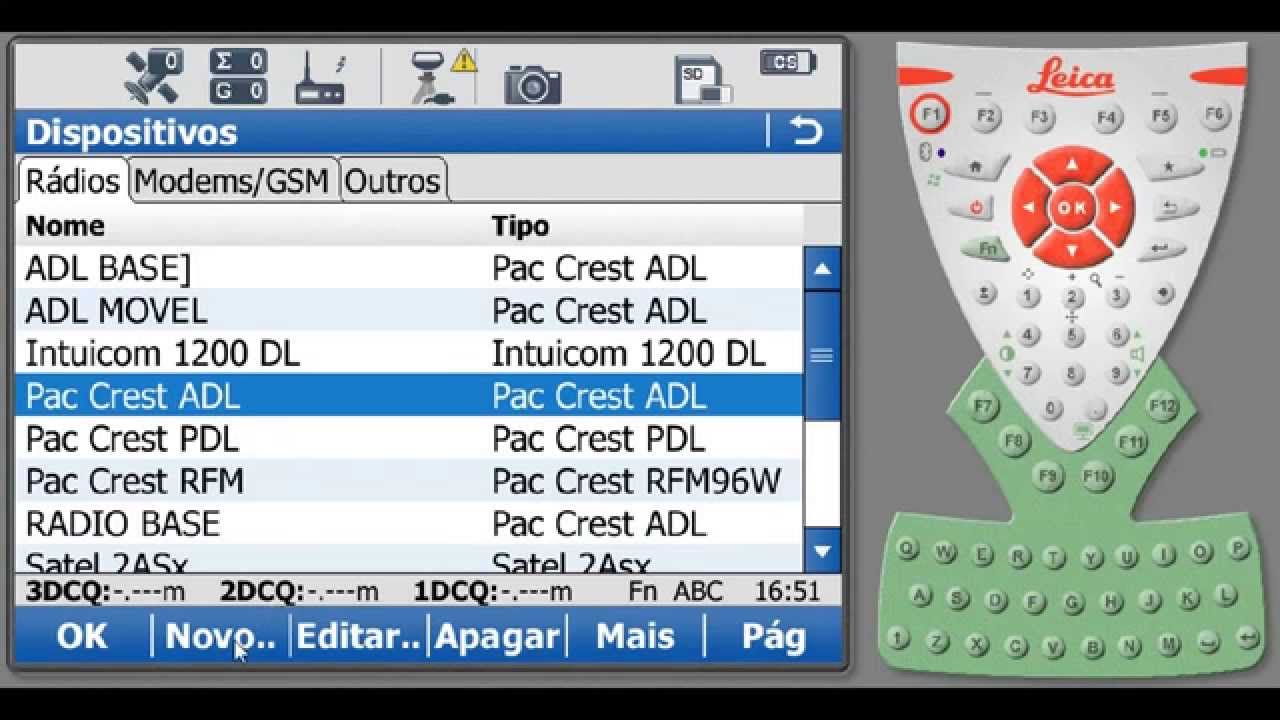
Task: Click the device list scroll-up arrow
Action: (822, 269)
